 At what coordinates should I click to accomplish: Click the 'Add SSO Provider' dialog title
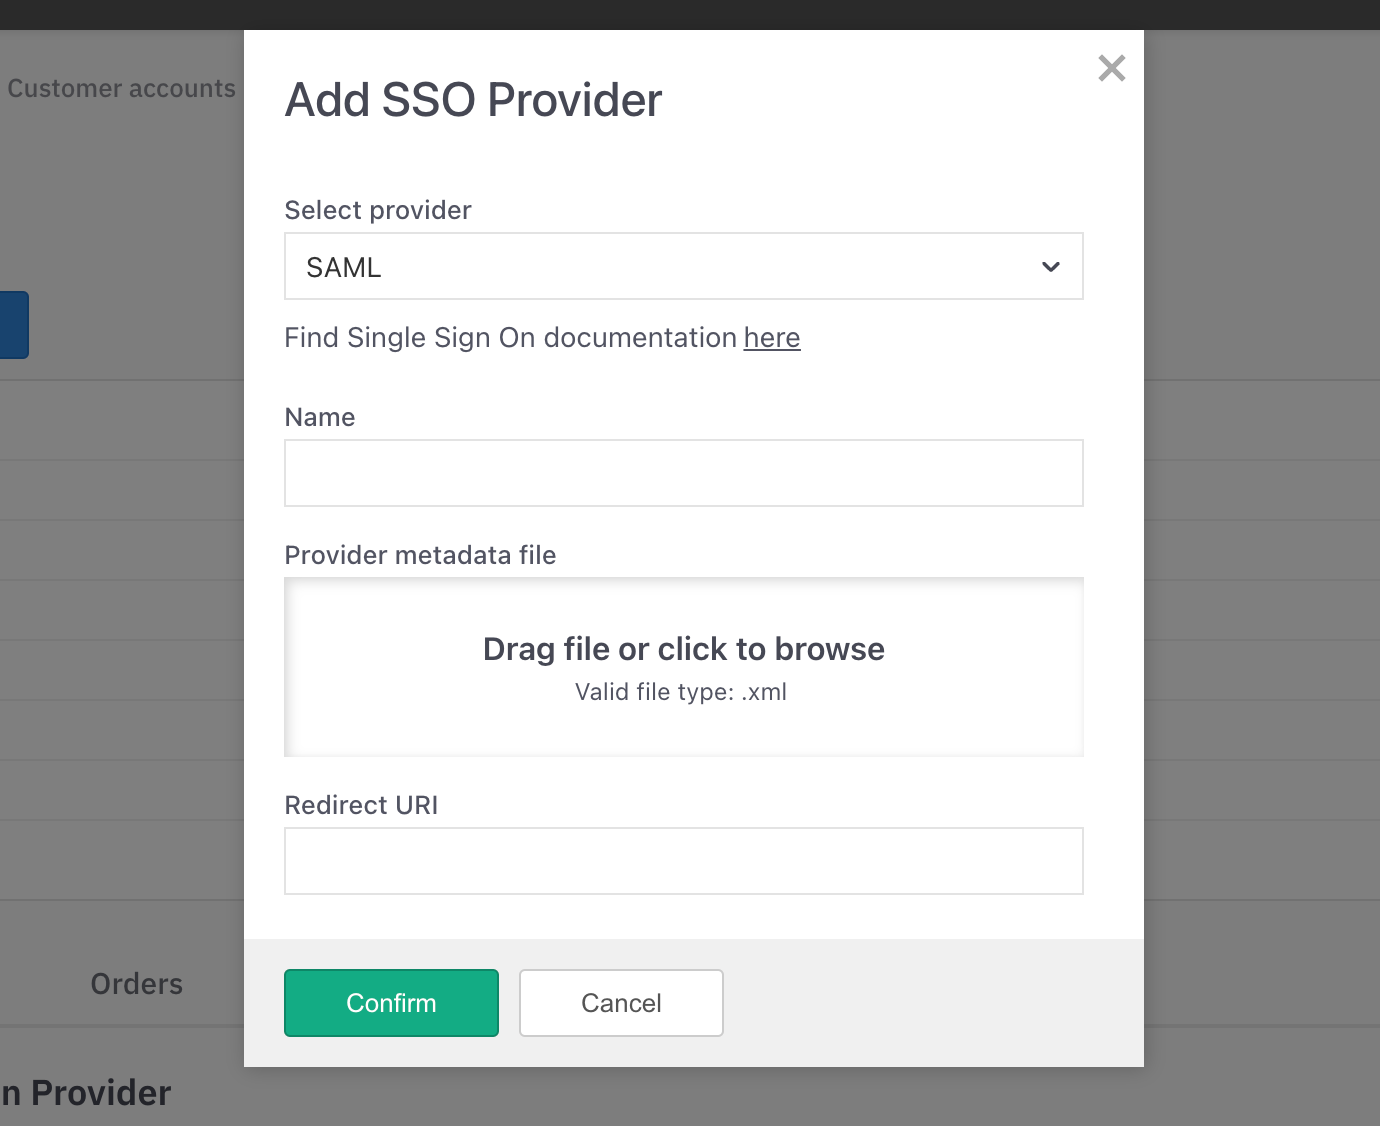click(x=473, y=100)
